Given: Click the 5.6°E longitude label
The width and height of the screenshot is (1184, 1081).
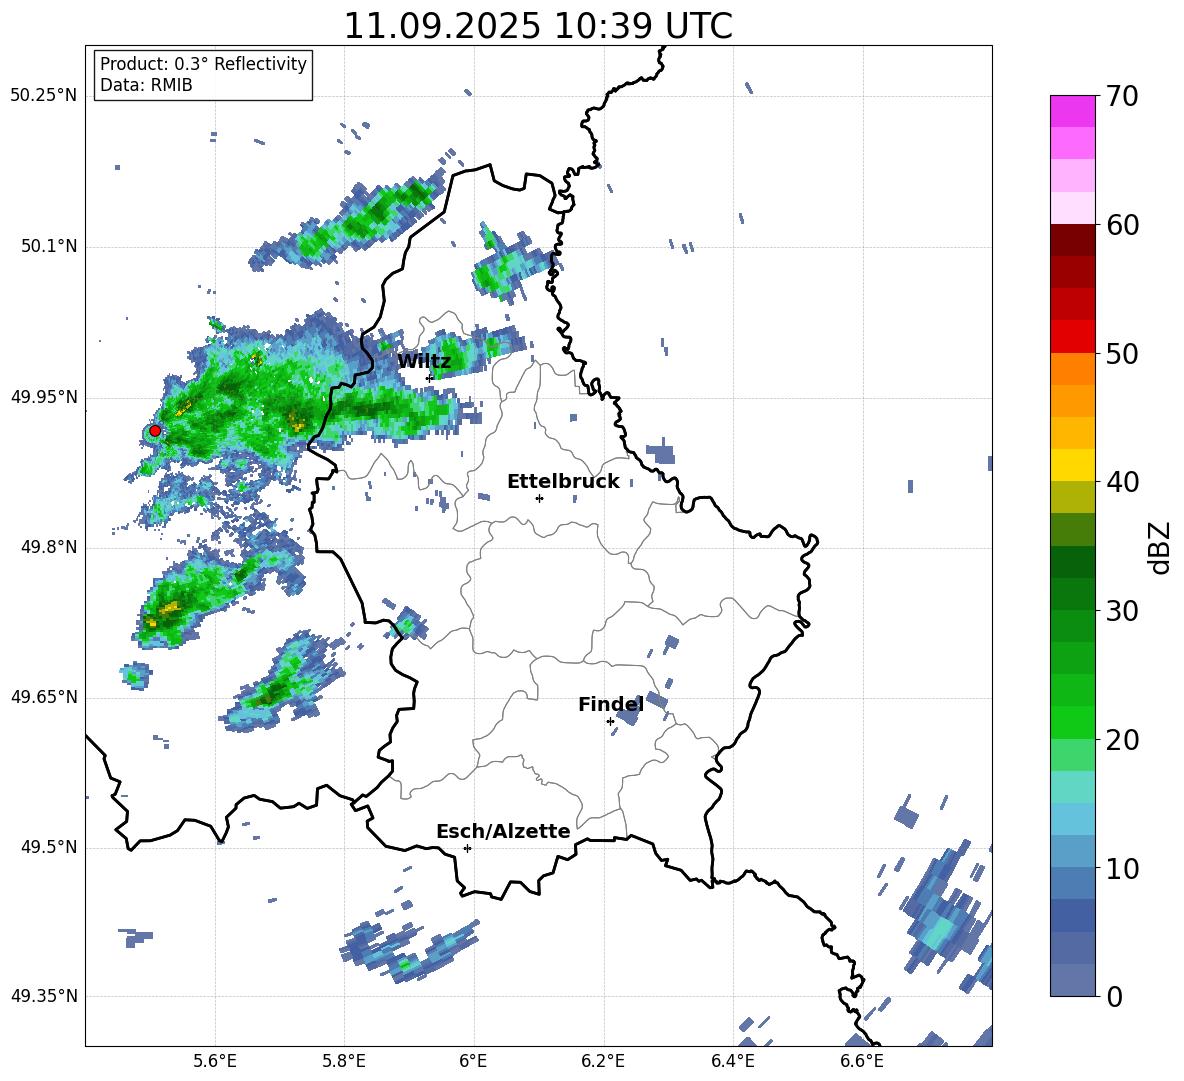Looking at the screenshot, I should point(215,1061).
